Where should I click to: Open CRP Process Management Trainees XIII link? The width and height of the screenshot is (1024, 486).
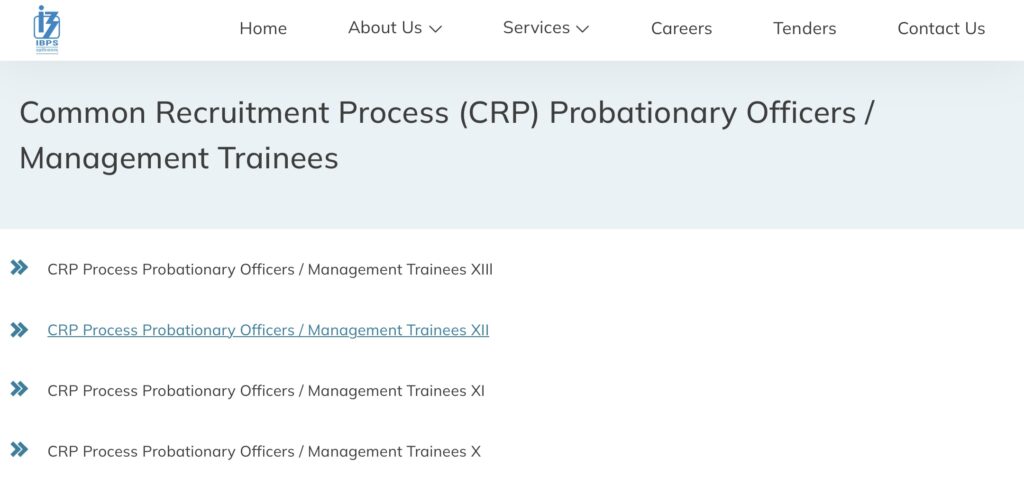coord(270,270)
